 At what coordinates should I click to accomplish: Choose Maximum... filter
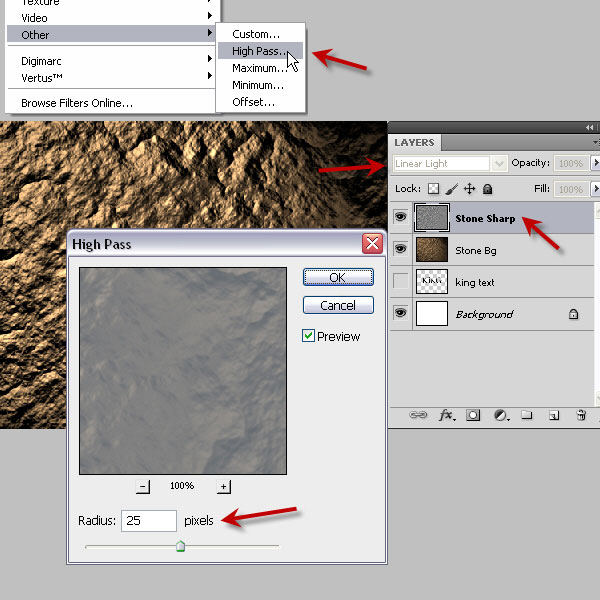[x=260, y=68]
